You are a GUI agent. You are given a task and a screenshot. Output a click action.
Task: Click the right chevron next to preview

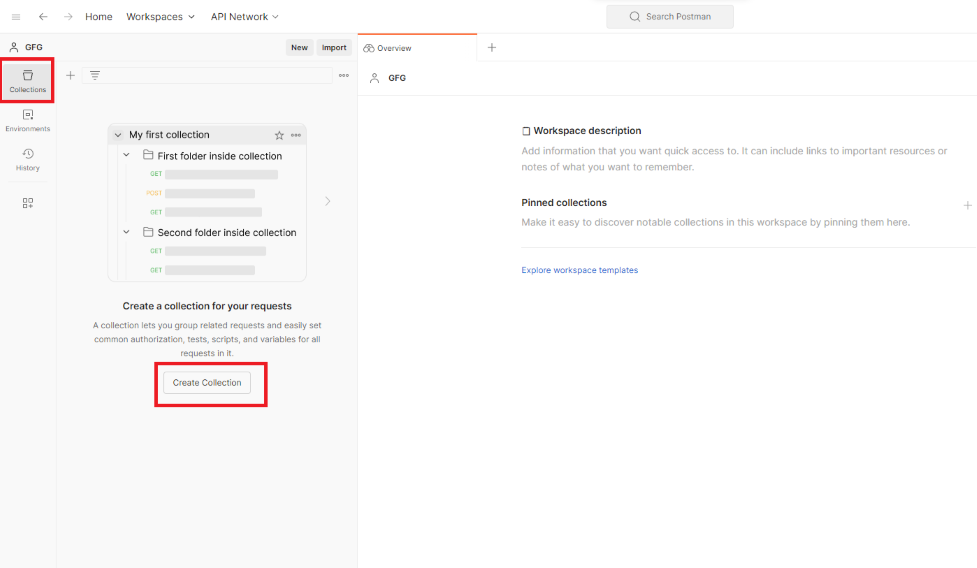tap(328, 201)
